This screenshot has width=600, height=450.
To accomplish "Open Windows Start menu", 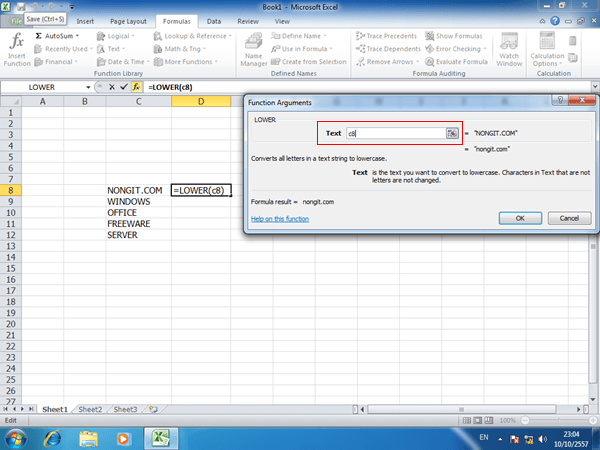I will [x=15, y=439].
